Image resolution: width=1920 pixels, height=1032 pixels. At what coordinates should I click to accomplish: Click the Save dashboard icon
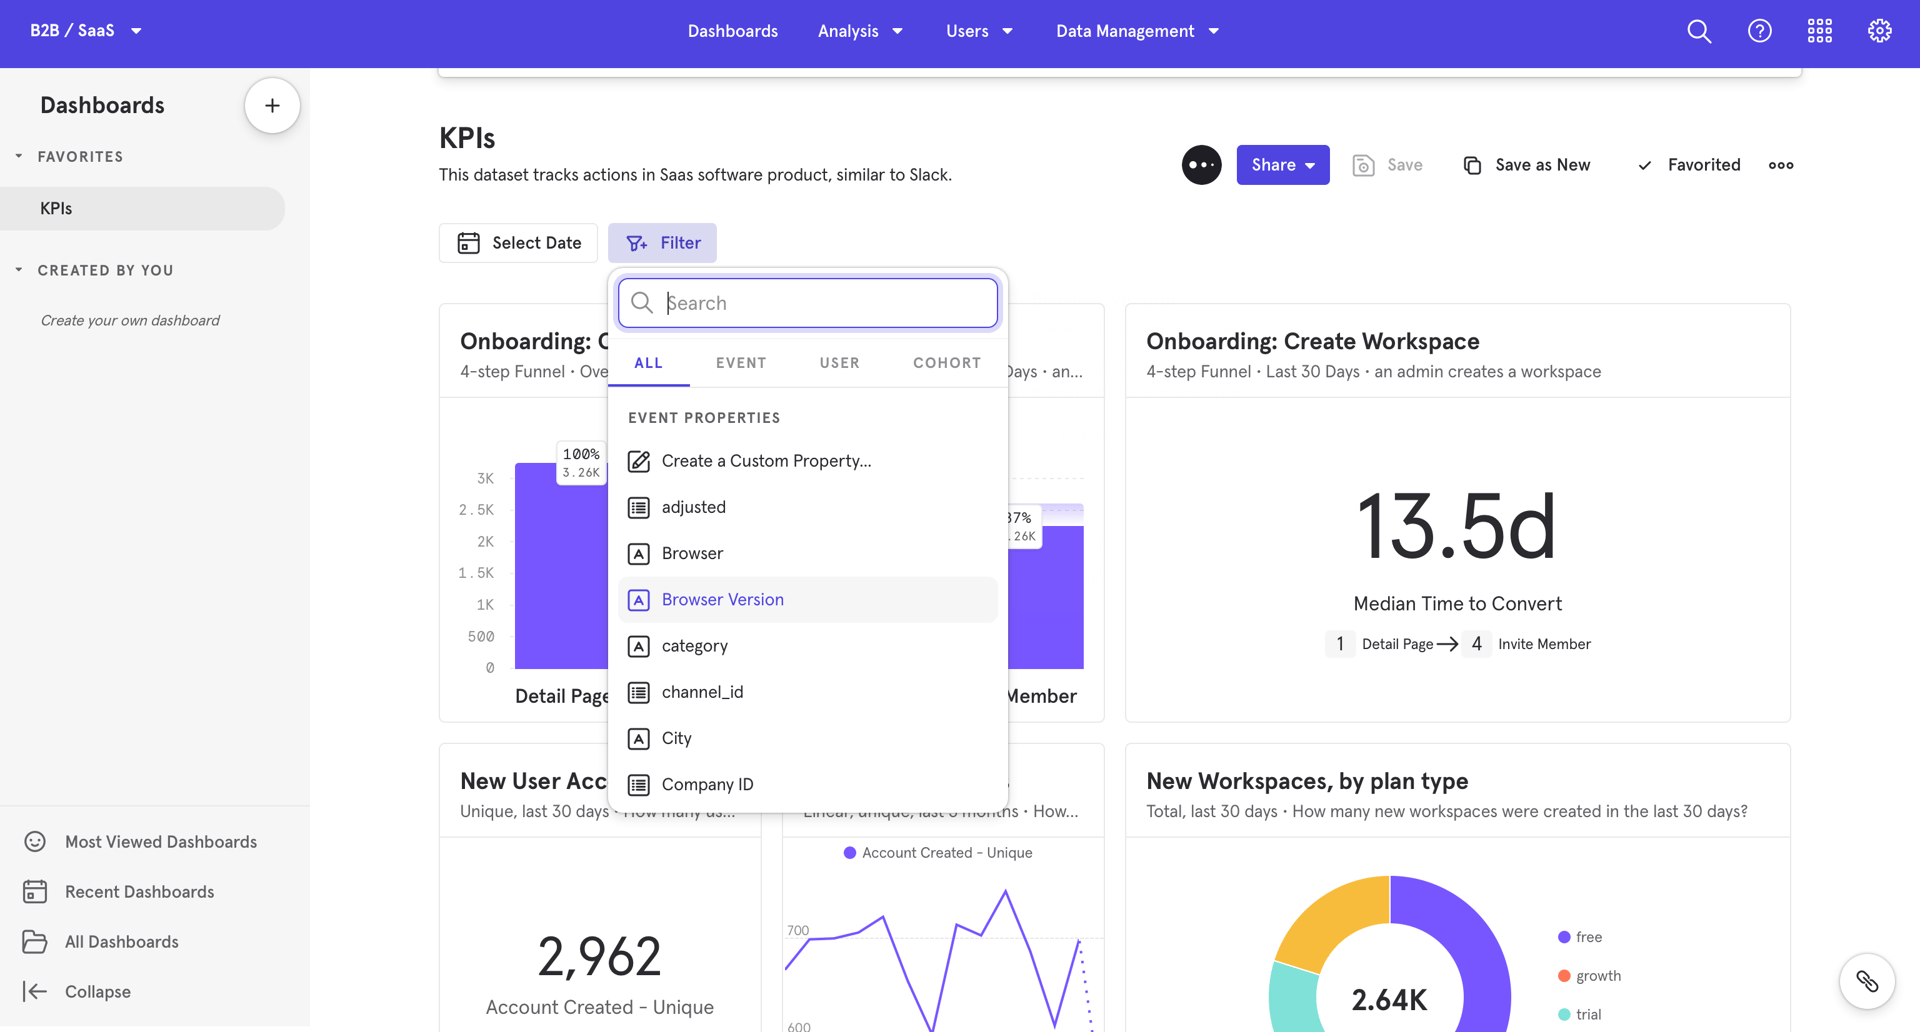coord(1362,164)
